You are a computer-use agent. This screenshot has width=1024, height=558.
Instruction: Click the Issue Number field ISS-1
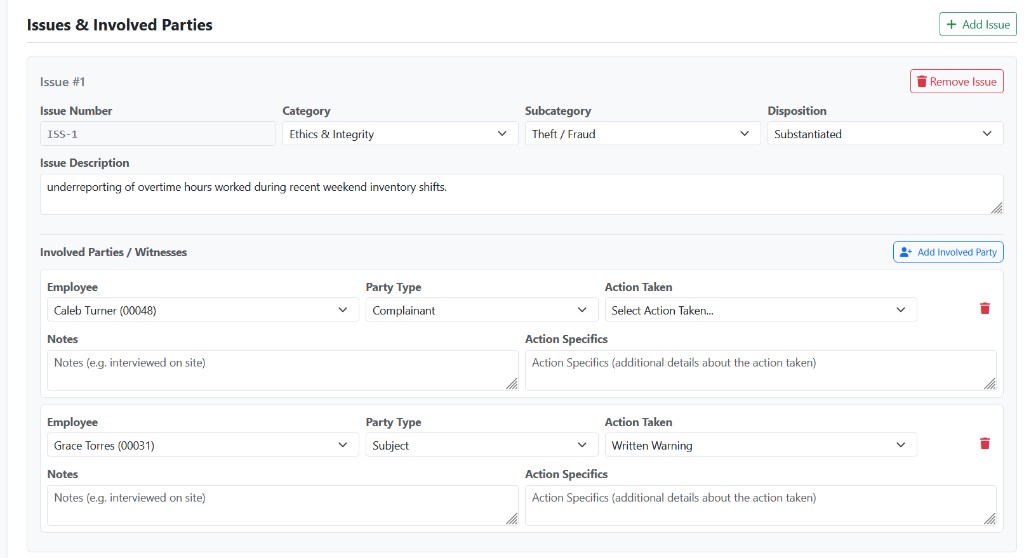point(157,134)
